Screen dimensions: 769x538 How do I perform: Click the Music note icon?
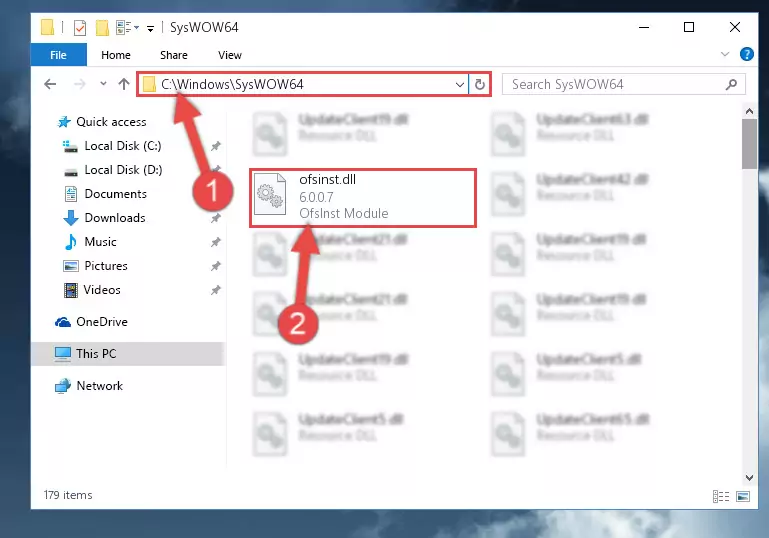(x=71, y=242)
